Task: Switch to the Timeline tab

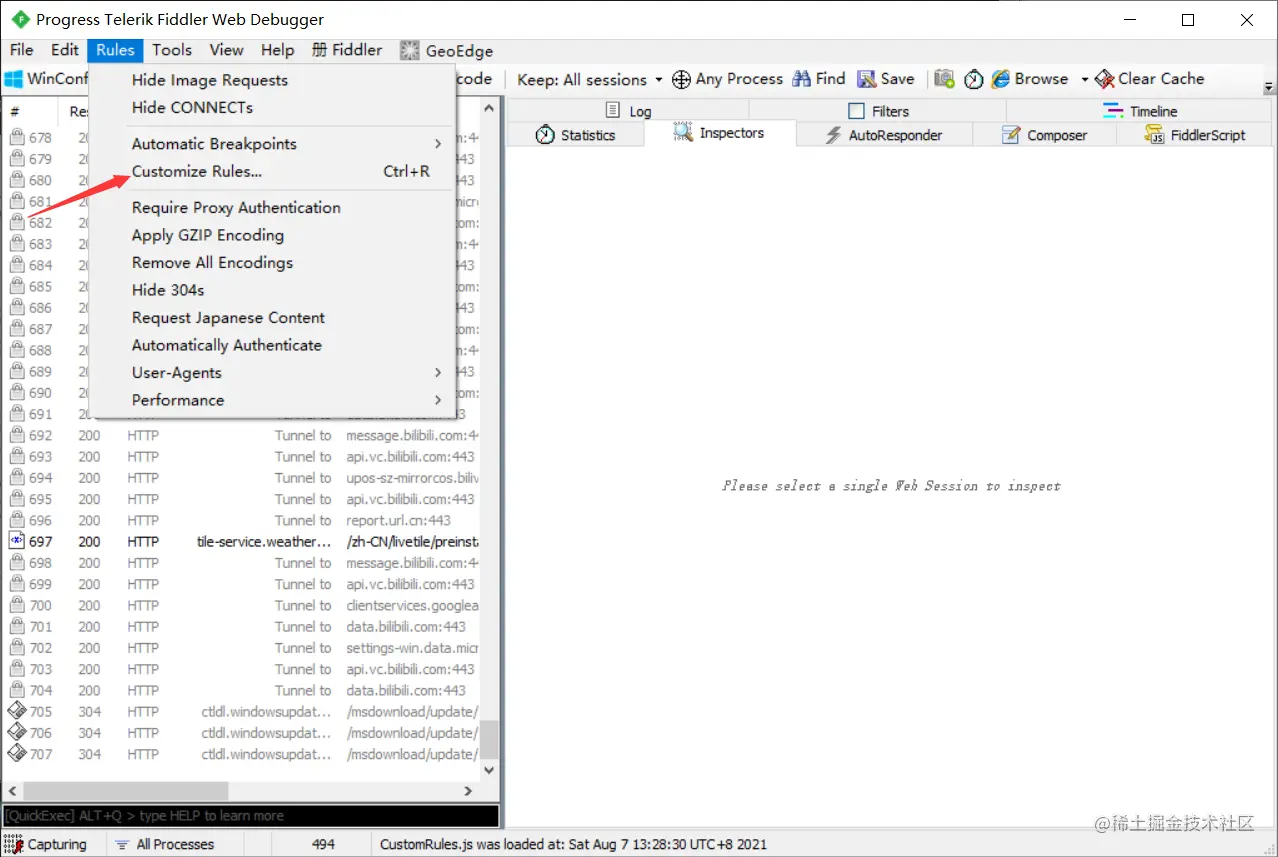Action: tap(1139, 111)
